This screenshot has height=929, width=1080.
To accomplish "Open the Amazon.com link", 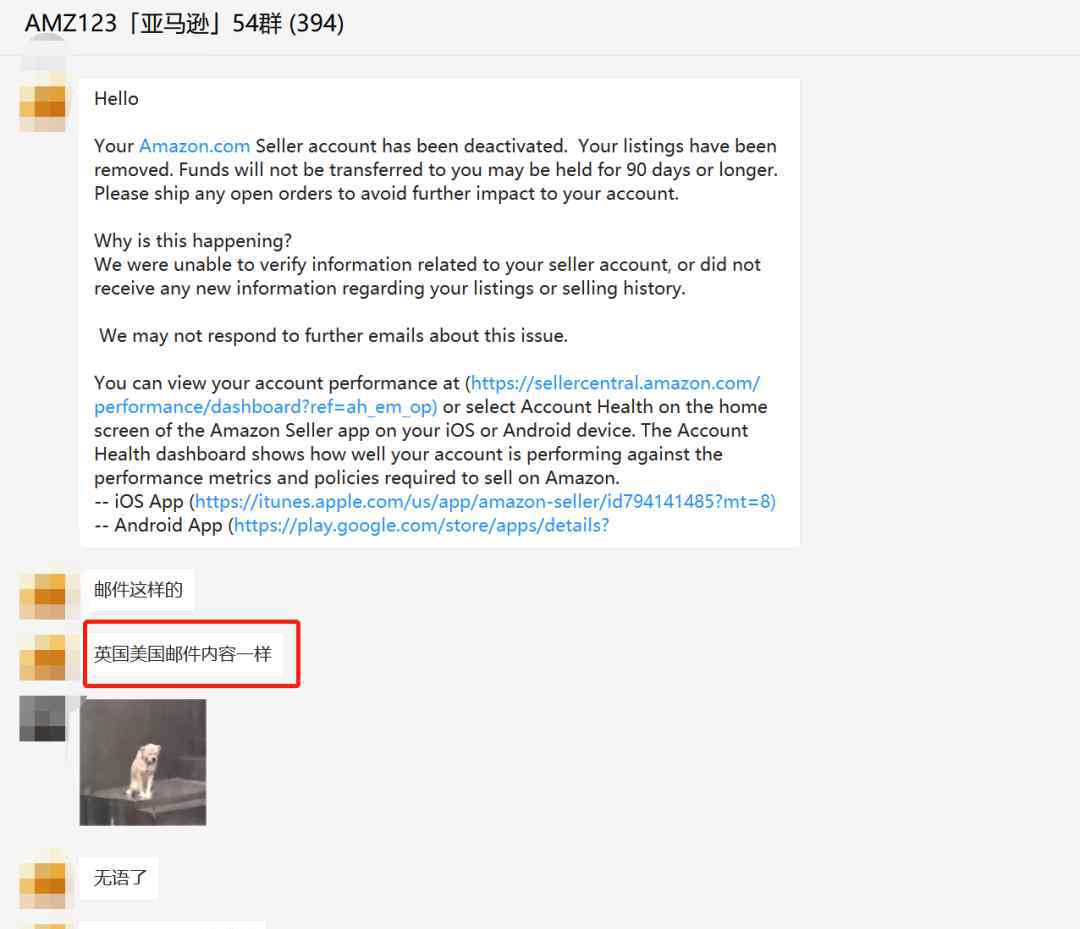I will tap(194, 146).
